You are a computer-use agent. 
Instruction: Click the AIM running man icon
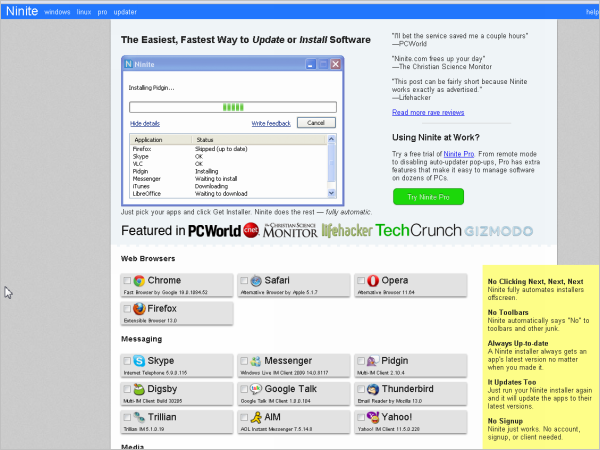click(x=256, y=417)
